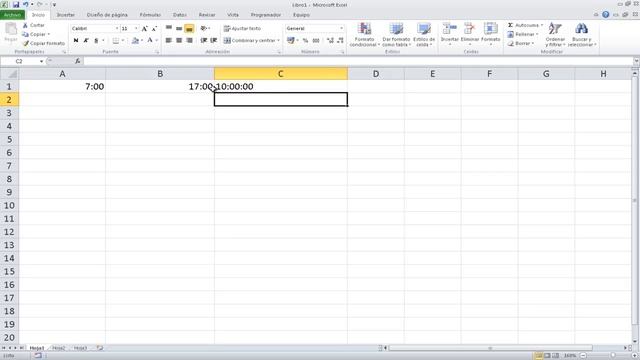Screen dimensions: 640x360
Task: Align text left
Action: 169,40
